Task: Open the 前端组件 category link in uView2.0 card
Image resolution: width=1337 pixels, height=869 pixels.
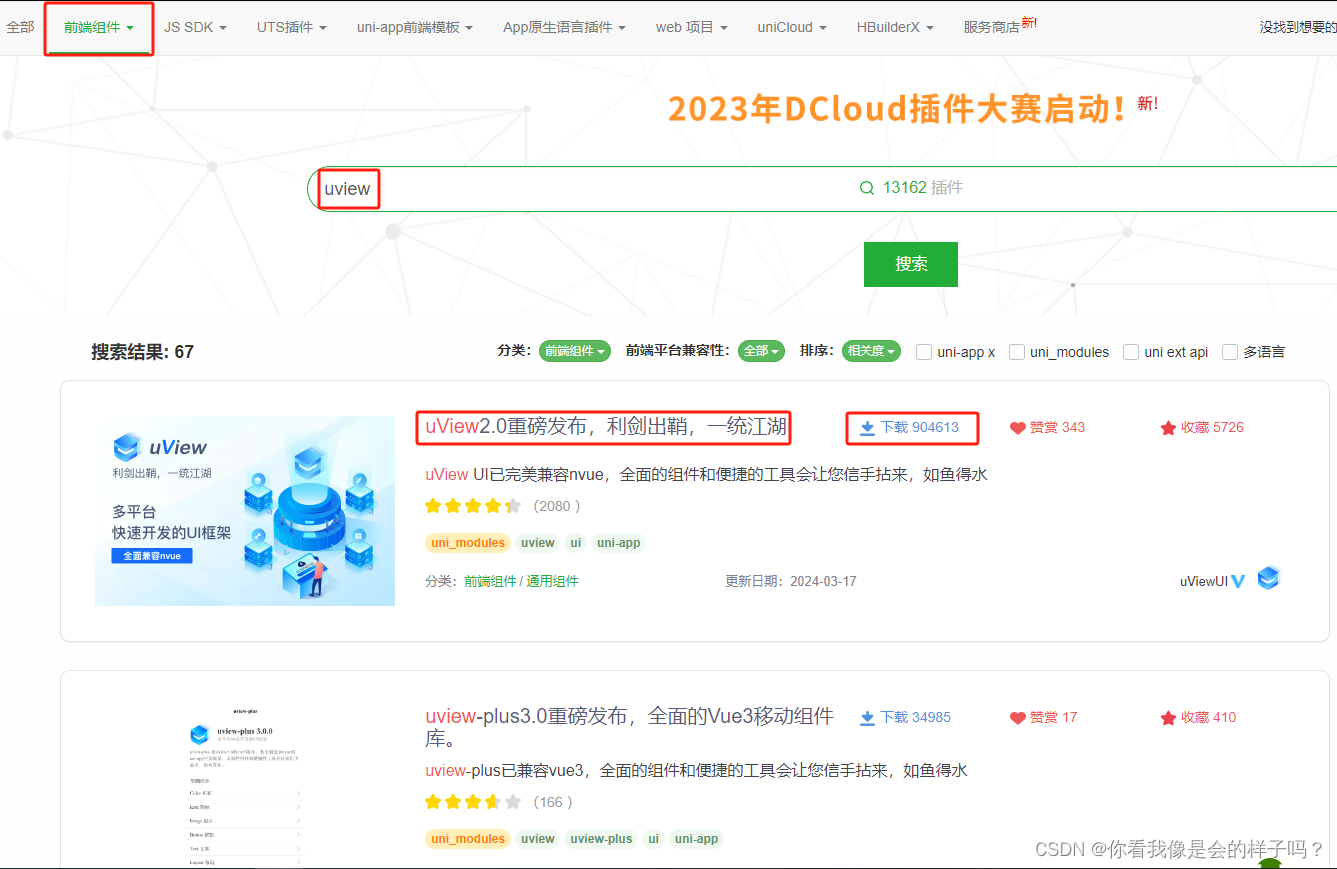Action: [490, 581]
